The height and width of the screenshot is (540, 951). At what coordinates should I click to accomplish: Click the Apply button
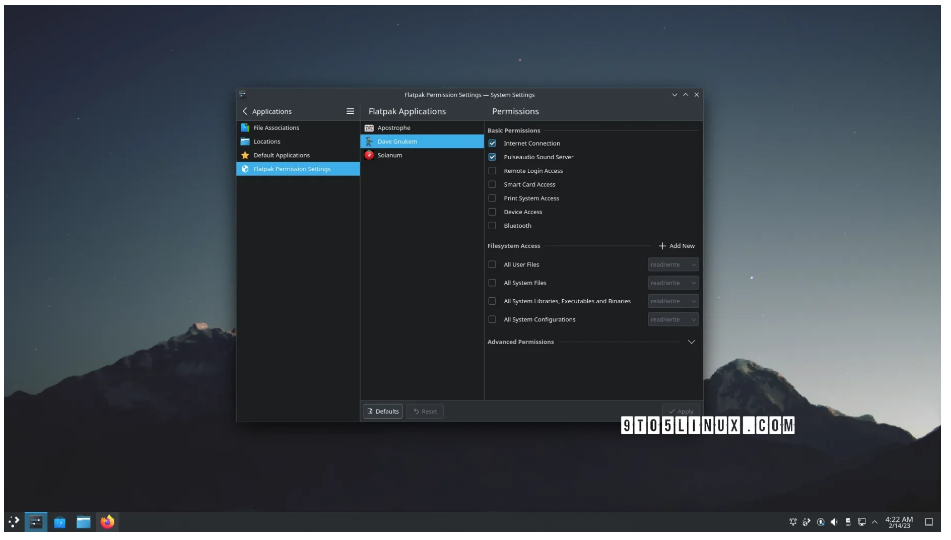(x=681, y=411)
